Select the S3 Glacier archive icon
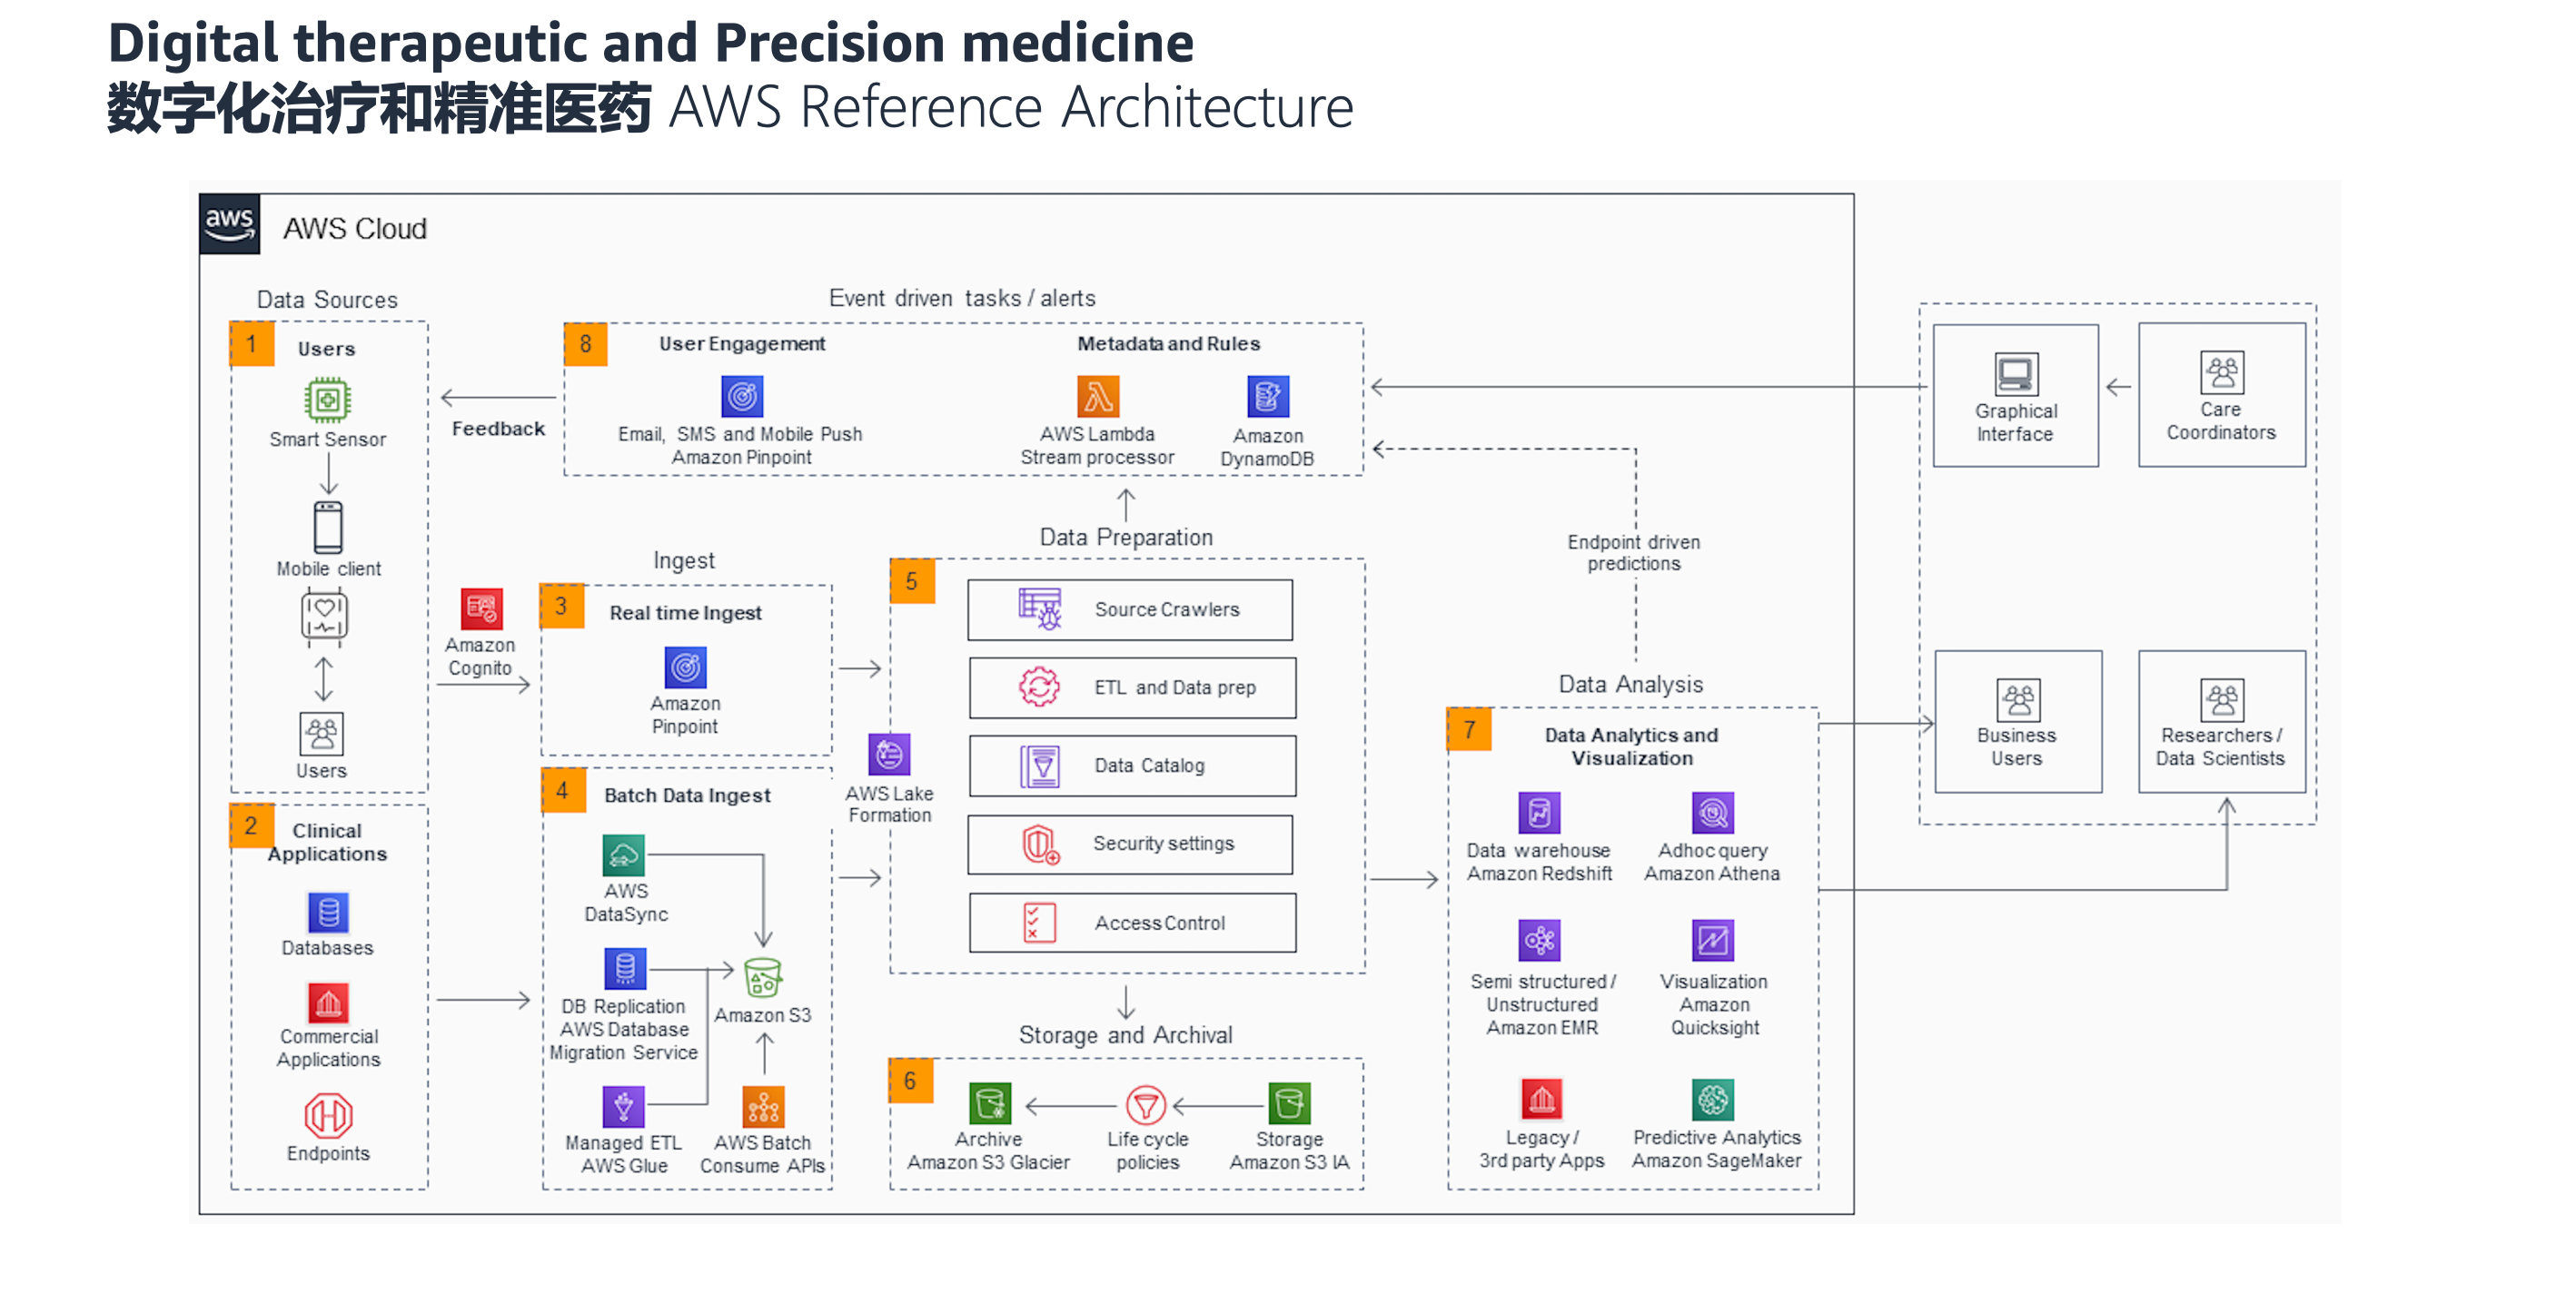The width and height of the screenshot is (2576, 1304). click(990, 1104)
